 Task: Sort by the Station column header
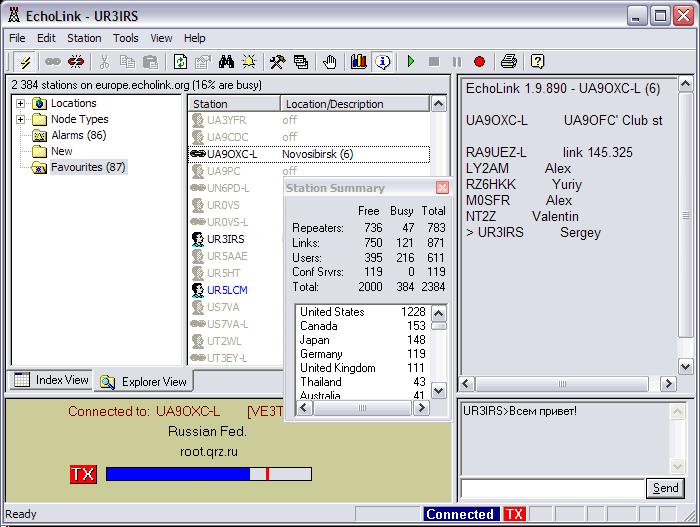click(234, 104)
